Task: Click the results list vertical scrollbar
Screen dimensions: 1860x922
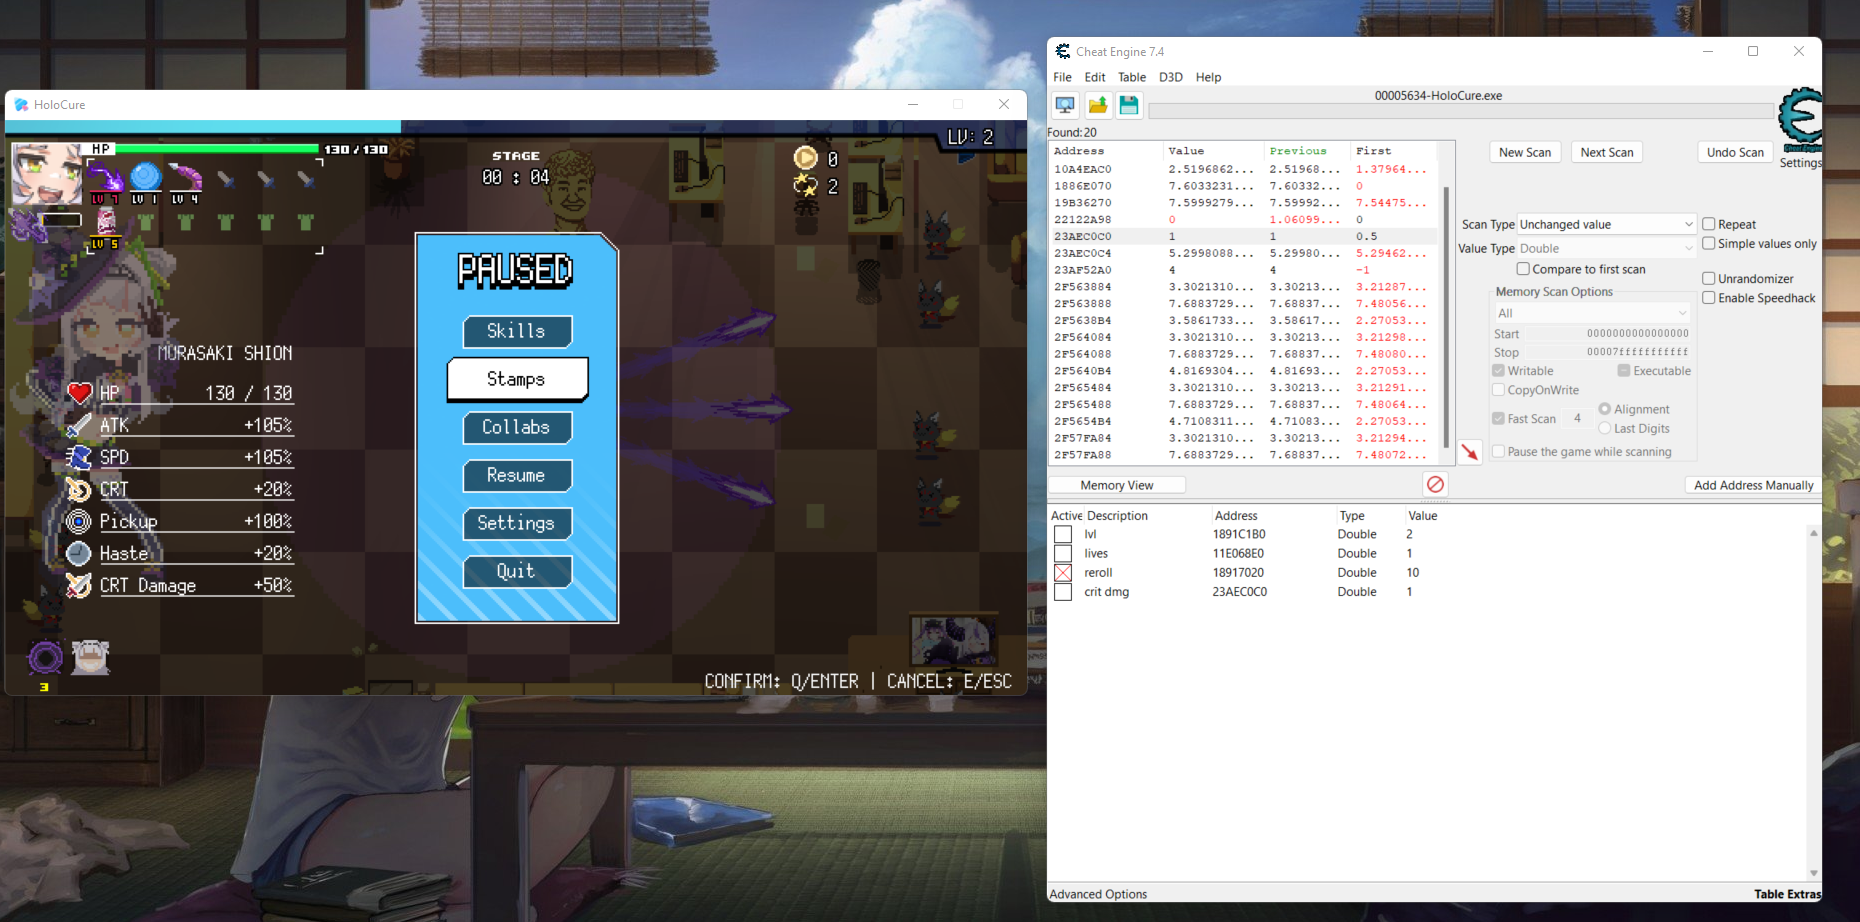Action: (x=1445, y=318)
